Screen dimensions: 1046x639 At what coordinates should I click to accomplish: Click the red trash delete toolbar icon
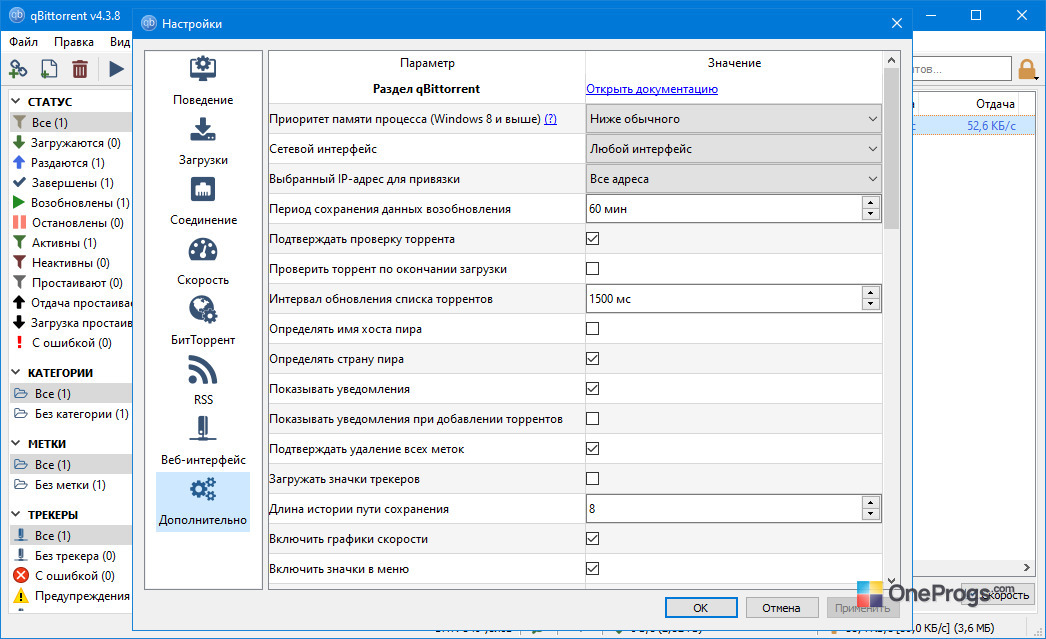click(x=79, y=69)
